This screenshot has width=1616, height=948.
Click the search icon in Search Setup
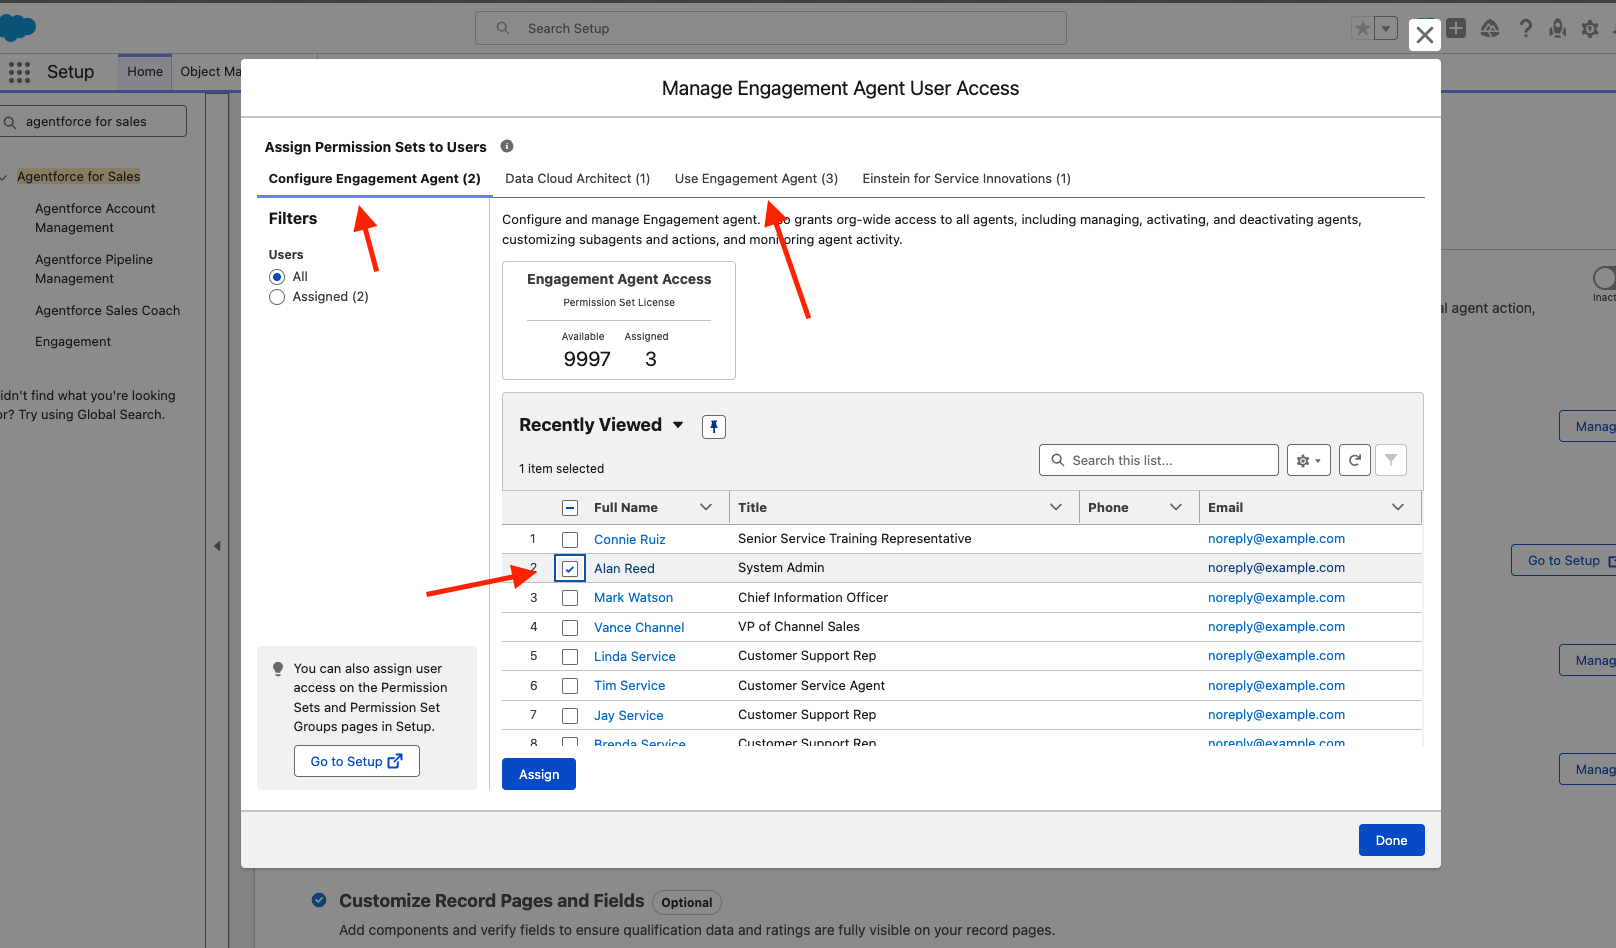503,28
